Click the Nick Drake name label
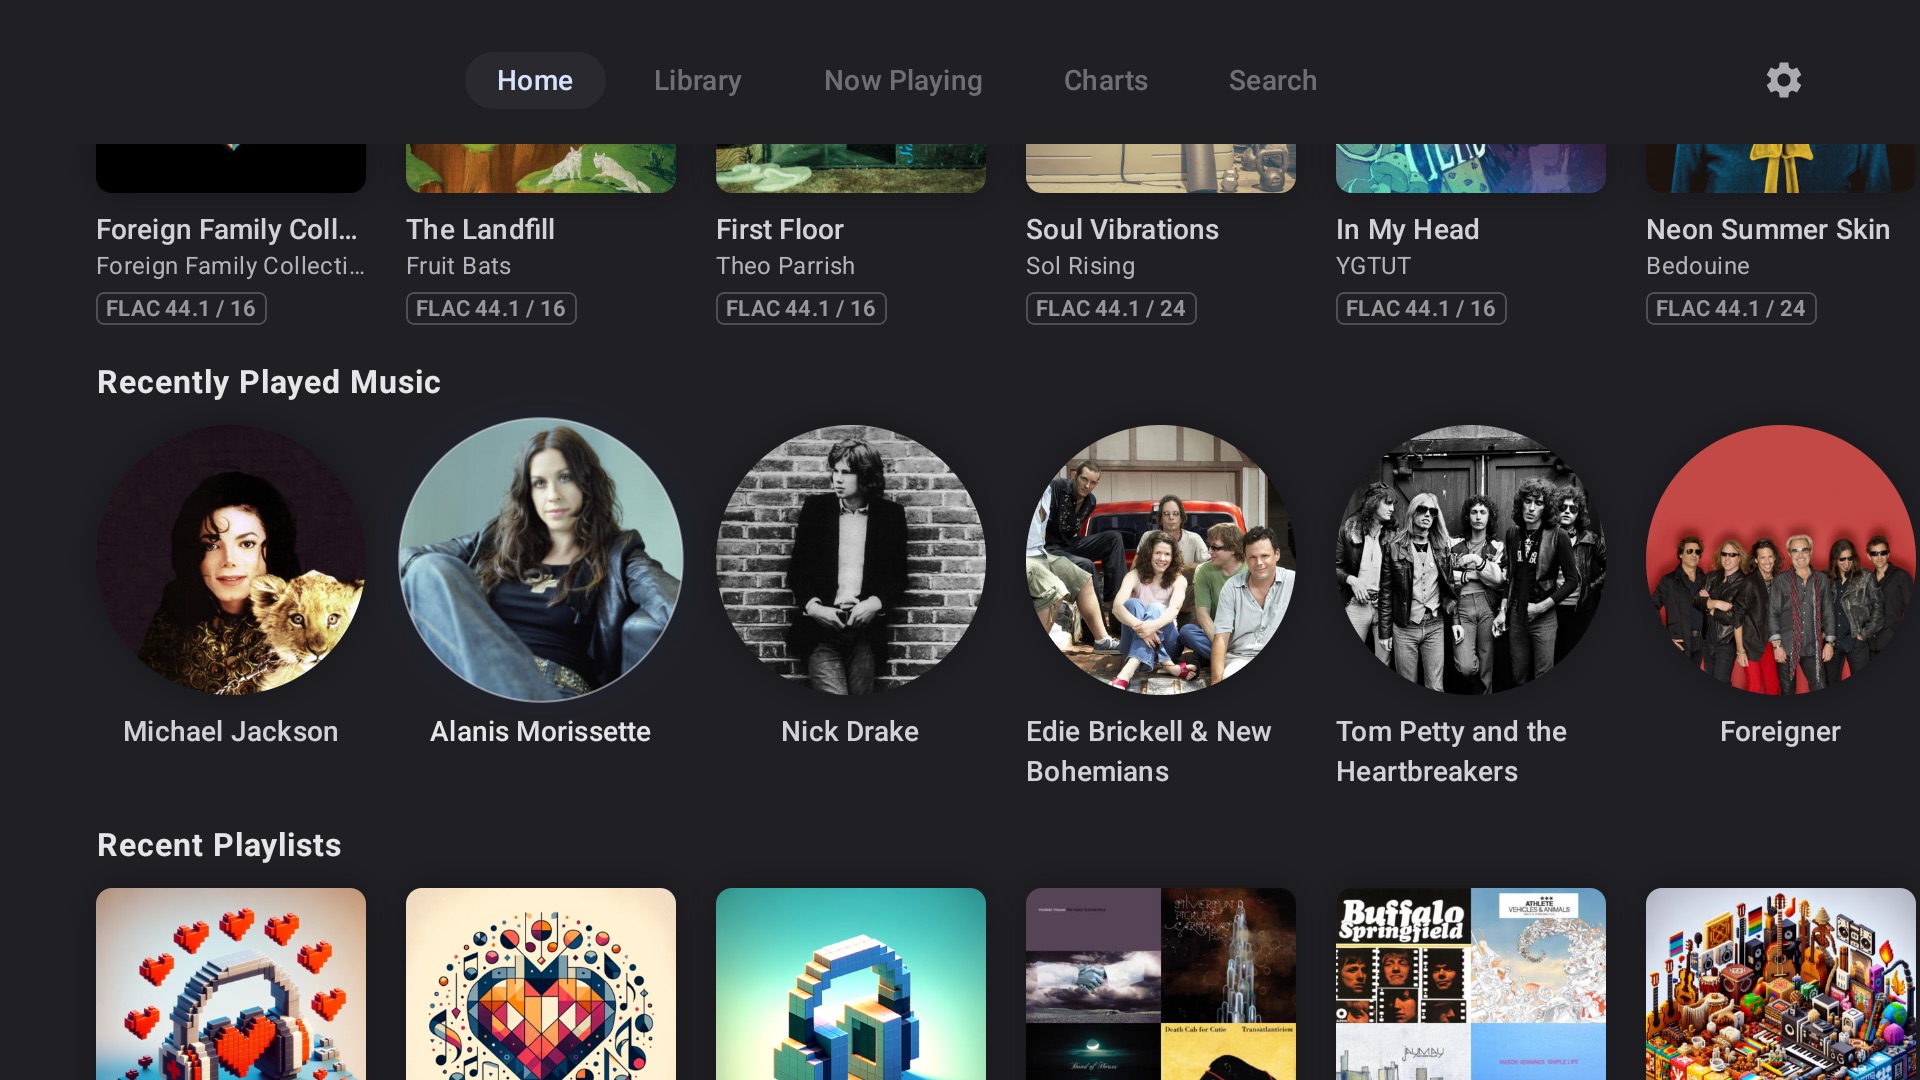This screenshot has width=1920, height=1080. coord(850,731)
